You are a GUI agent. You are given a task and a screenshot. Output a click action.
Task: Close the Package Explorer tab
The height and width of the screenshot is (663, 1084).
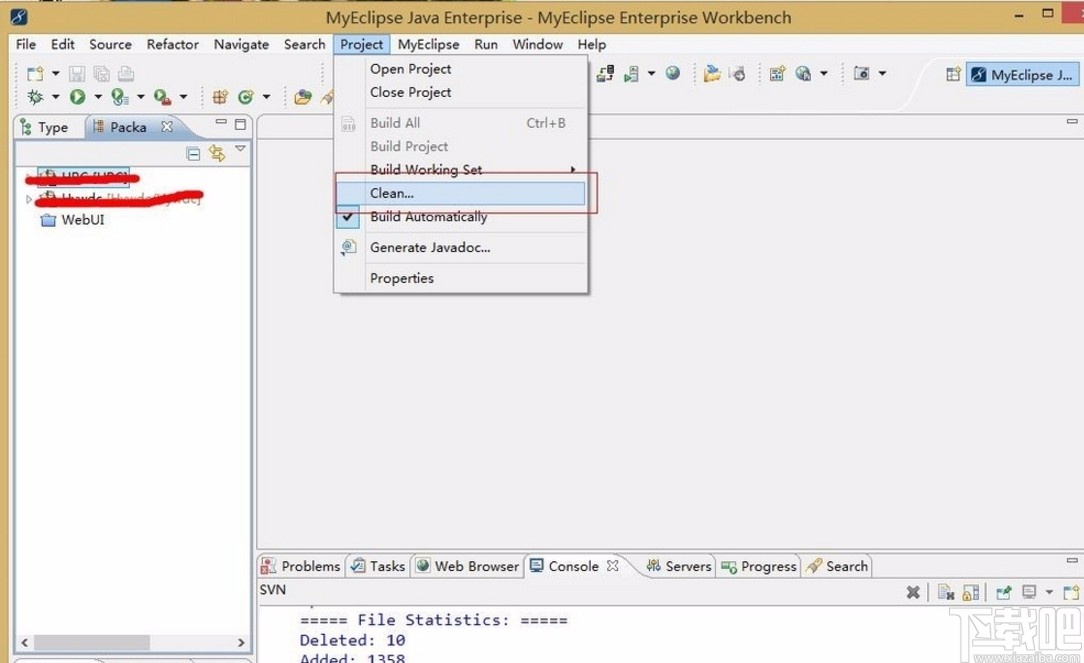[x=167, y=127]
